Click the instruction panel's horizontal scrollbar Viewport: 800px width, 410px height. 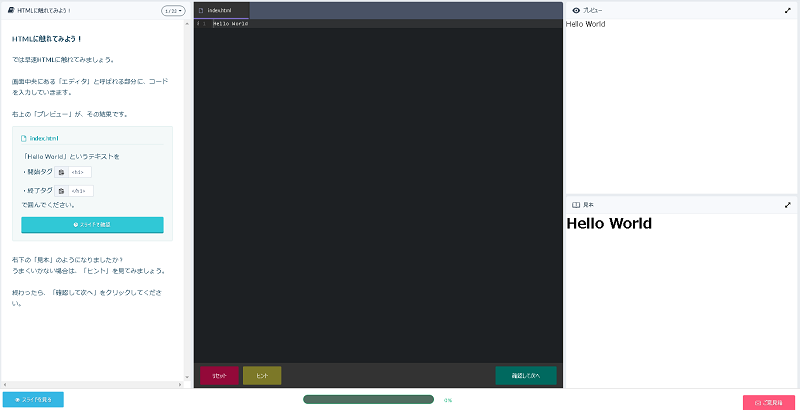(x=92, y=385)
